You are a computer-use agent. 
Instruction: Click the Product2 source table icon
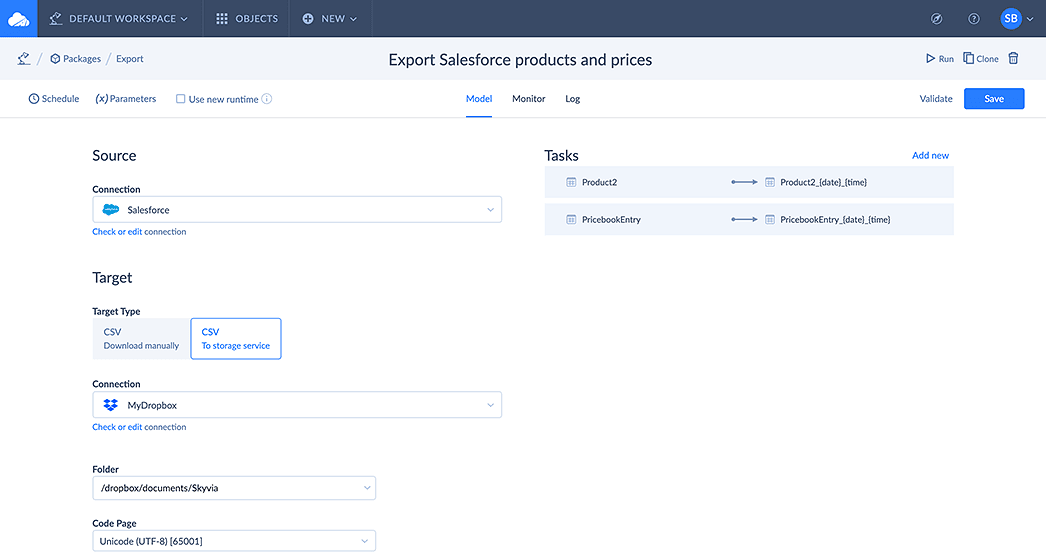(x=571, y=182)
